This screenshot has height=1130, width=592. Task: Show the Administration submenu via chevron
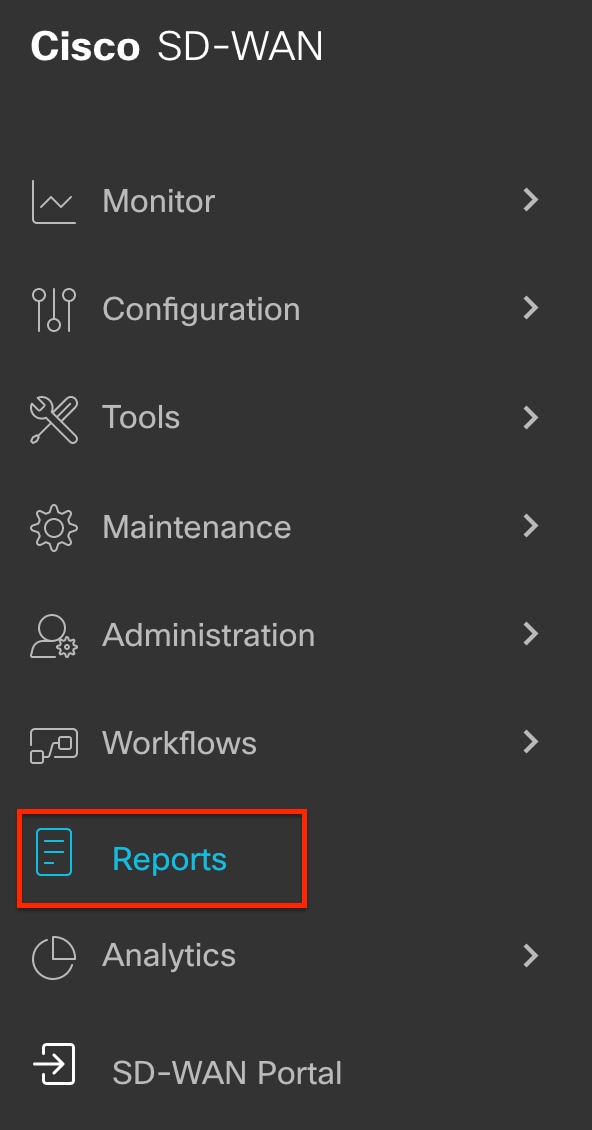531,633
